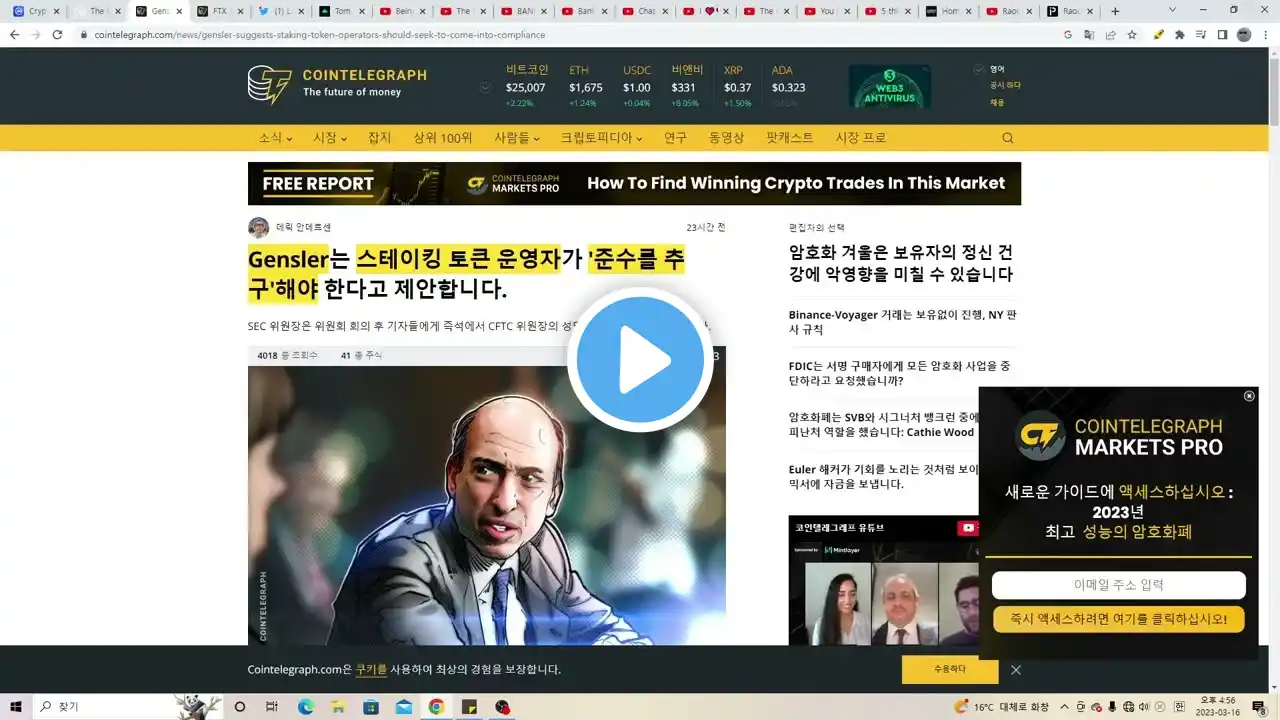Viewport: 1280px width, 720px height.
Task: Click the 즉시 액세스하려면 여기를 클릭하십시오 button
Action: pyautogui.click(x=1118, y=619)
